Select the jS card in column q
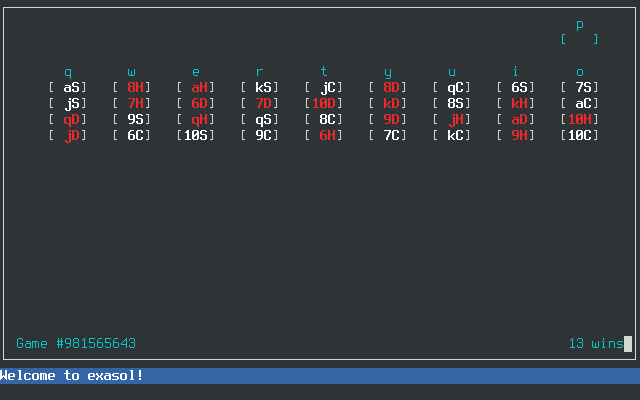This screenshot has height=400, width=640. coord(68,103)
